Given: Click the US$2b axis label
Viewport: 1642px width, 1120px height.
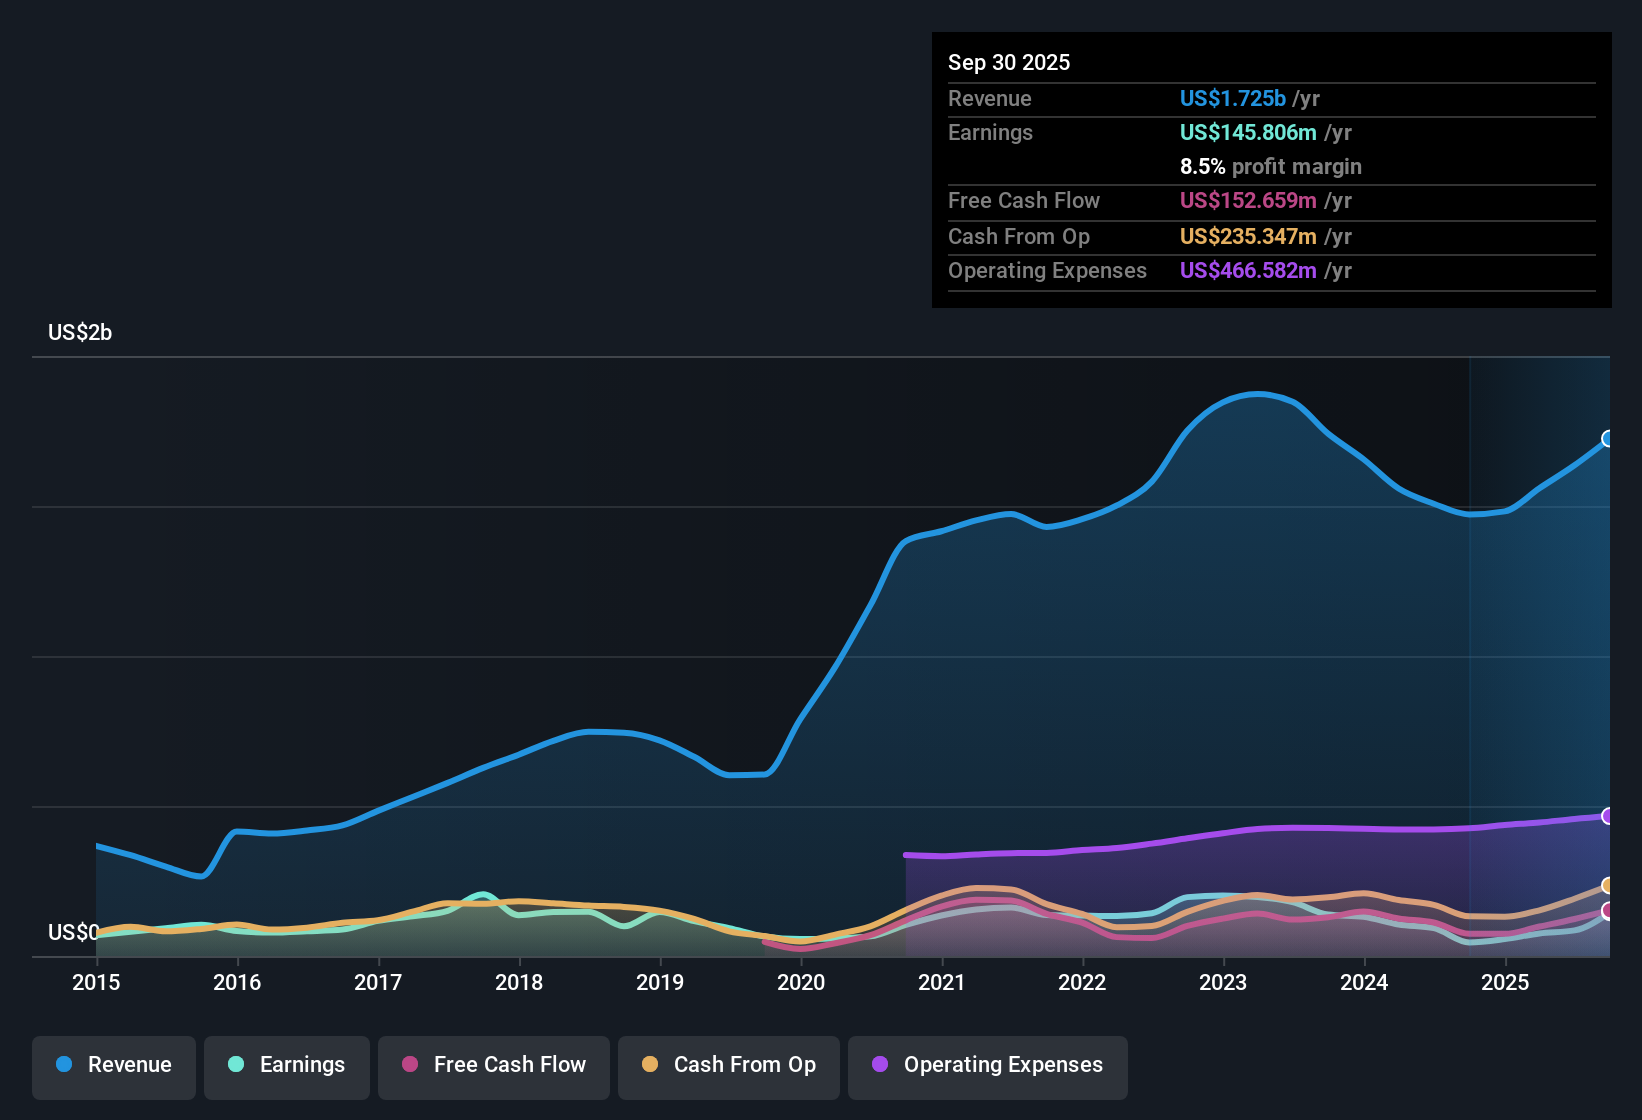Looking at the screenshot, I should click(80, 332).
